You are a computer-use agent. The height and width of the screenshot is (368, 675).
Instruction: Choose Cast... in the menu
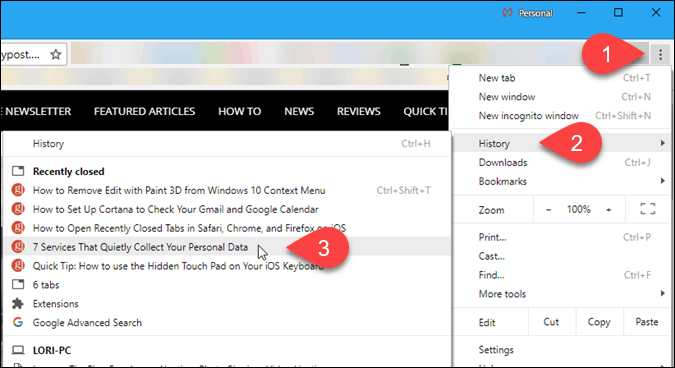[561, 256]
